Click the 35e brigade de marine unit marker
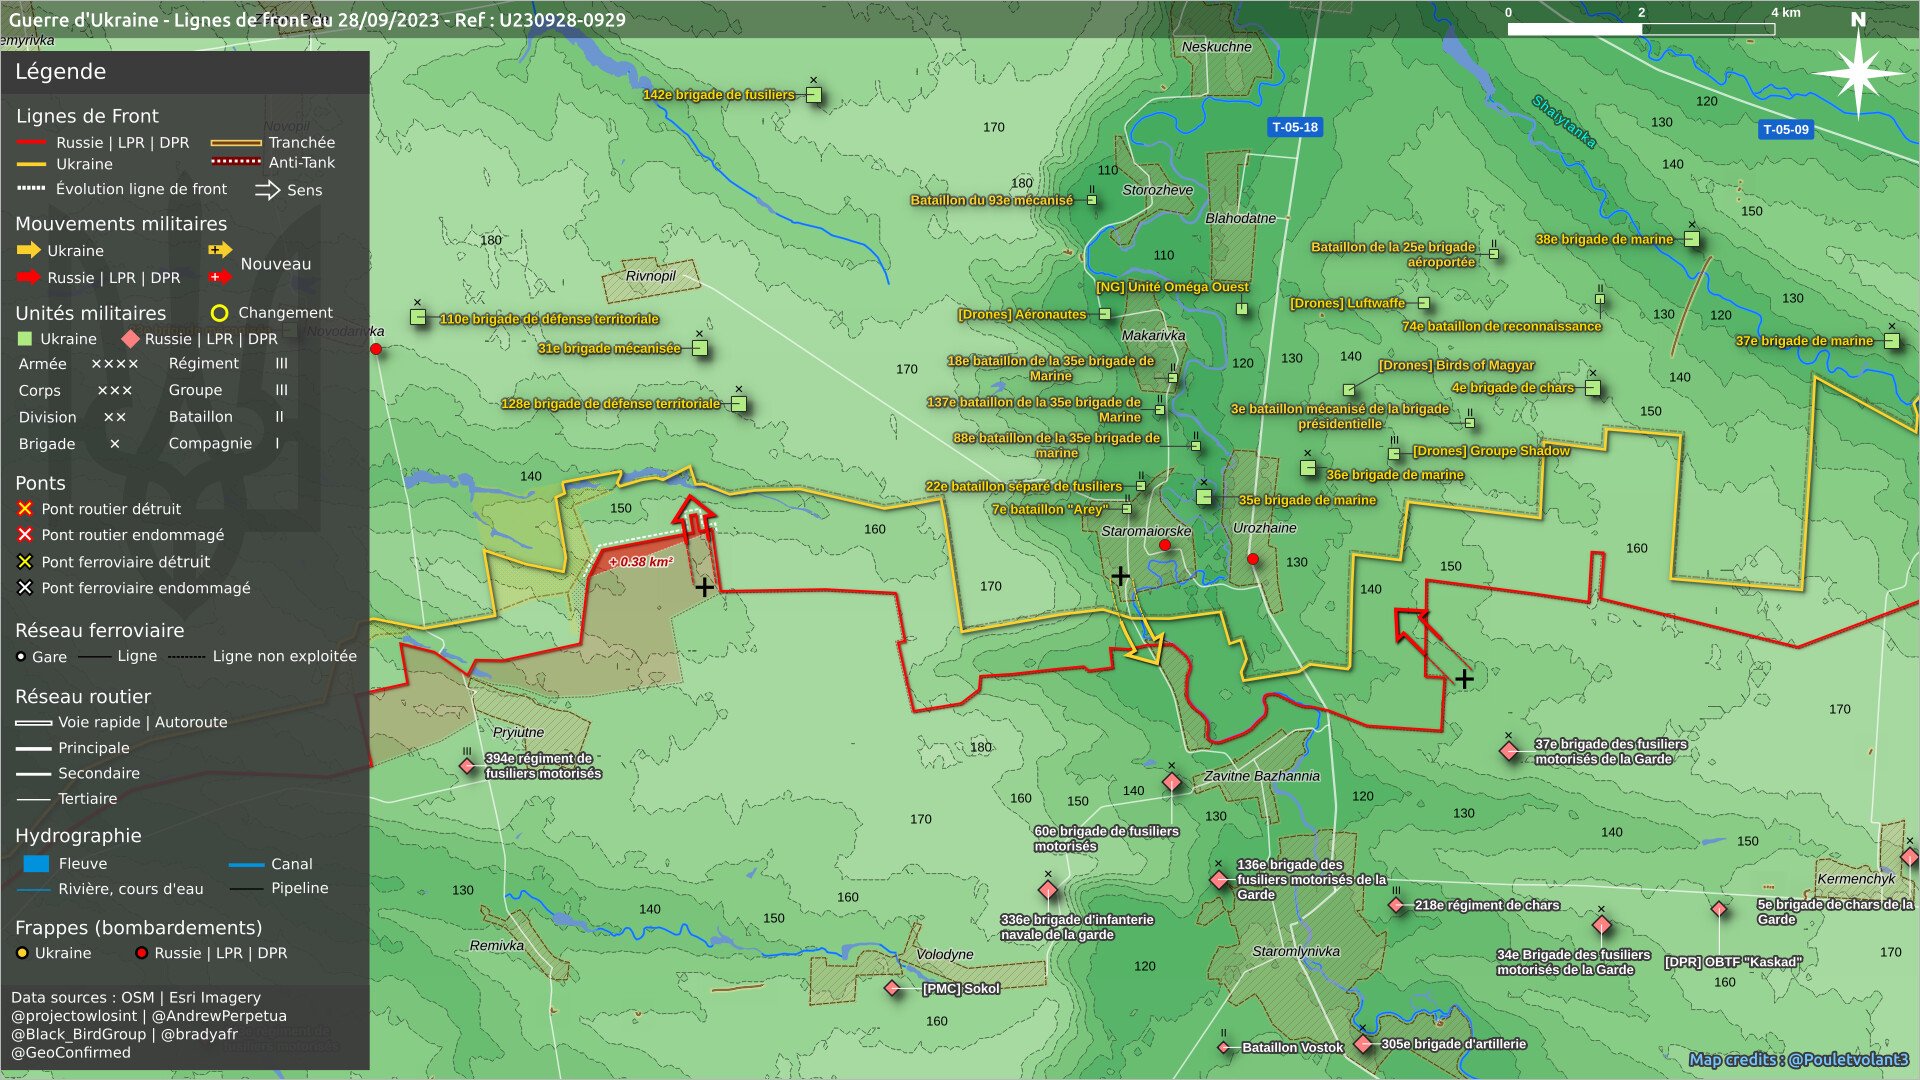 [1204, 497]
